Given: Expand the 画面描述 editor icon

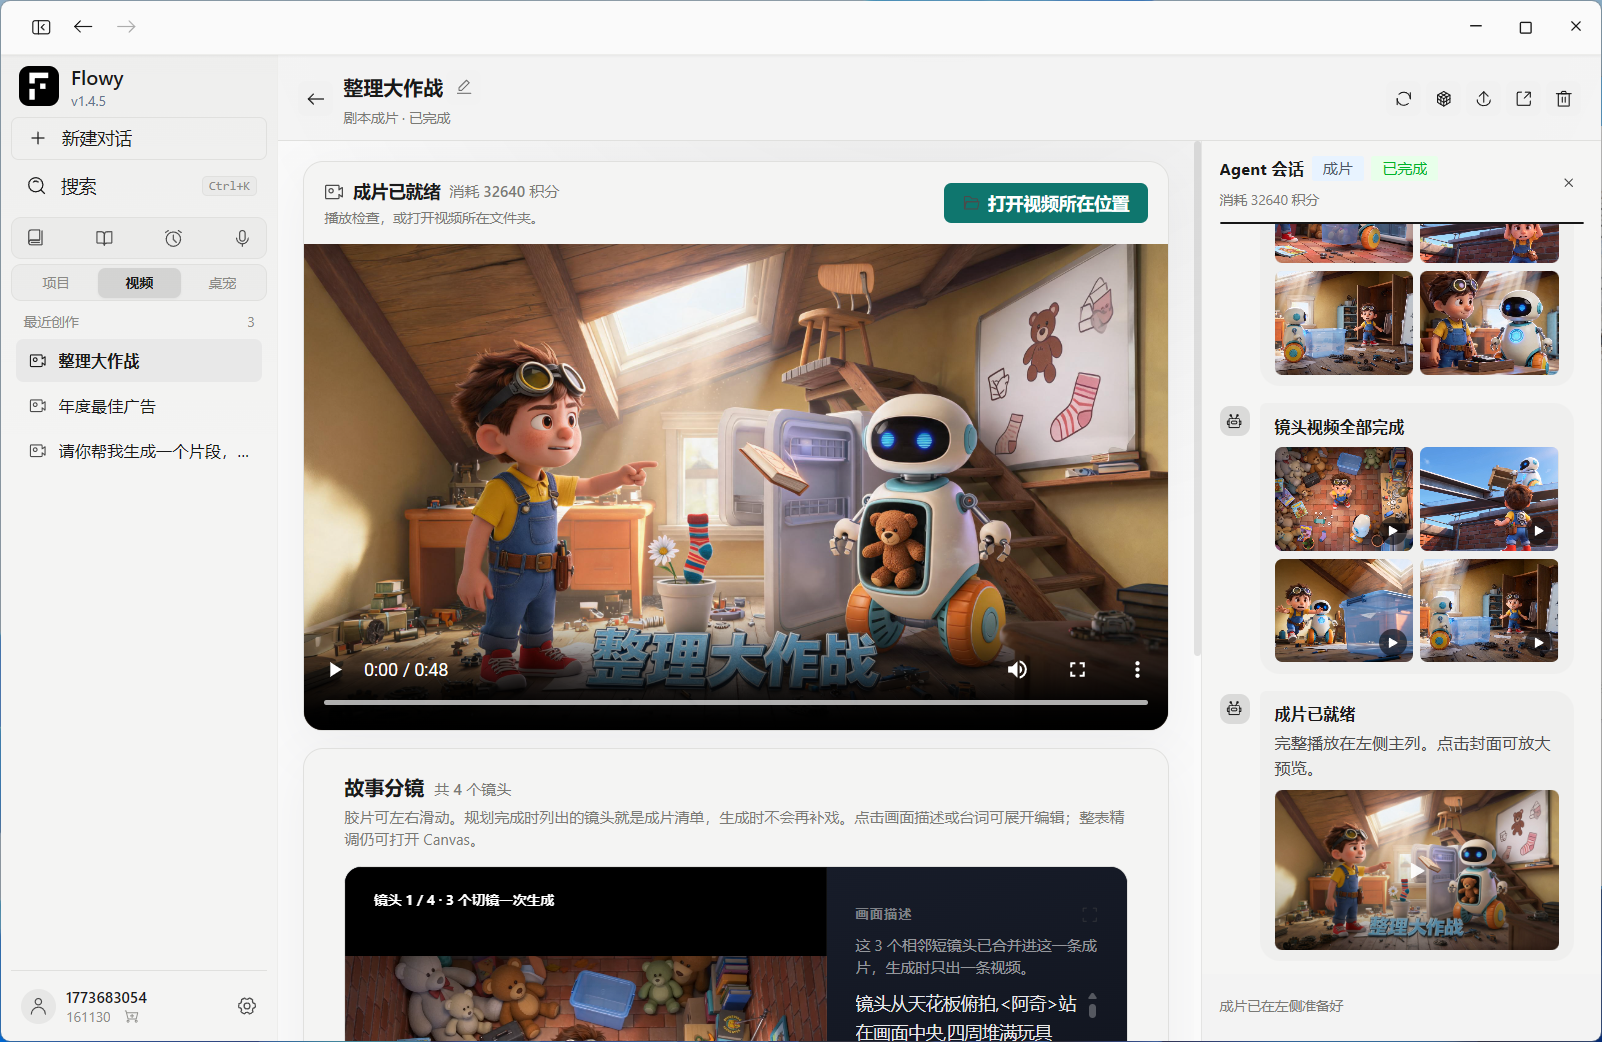Looking at the screenshot, I should 1090,914.
